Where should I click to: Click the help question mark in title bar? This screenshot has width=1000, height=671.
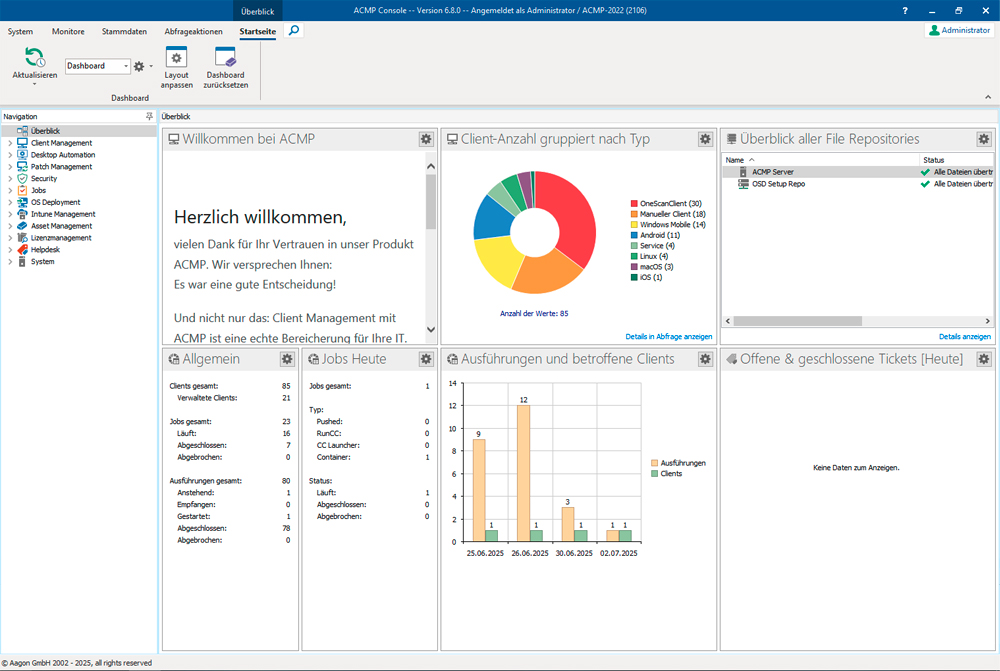pyautogui.click(x=905, y=10)
